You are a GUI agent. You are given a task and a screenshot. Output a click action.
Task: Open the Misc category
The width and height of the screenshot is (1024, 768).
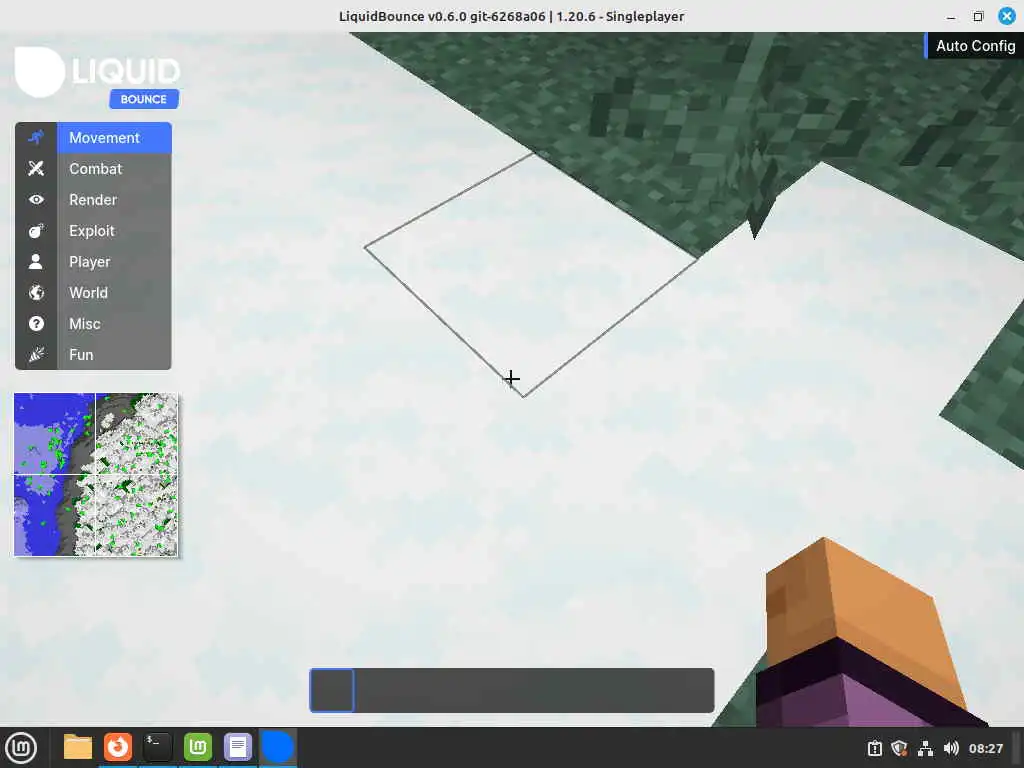click(93, 324)
